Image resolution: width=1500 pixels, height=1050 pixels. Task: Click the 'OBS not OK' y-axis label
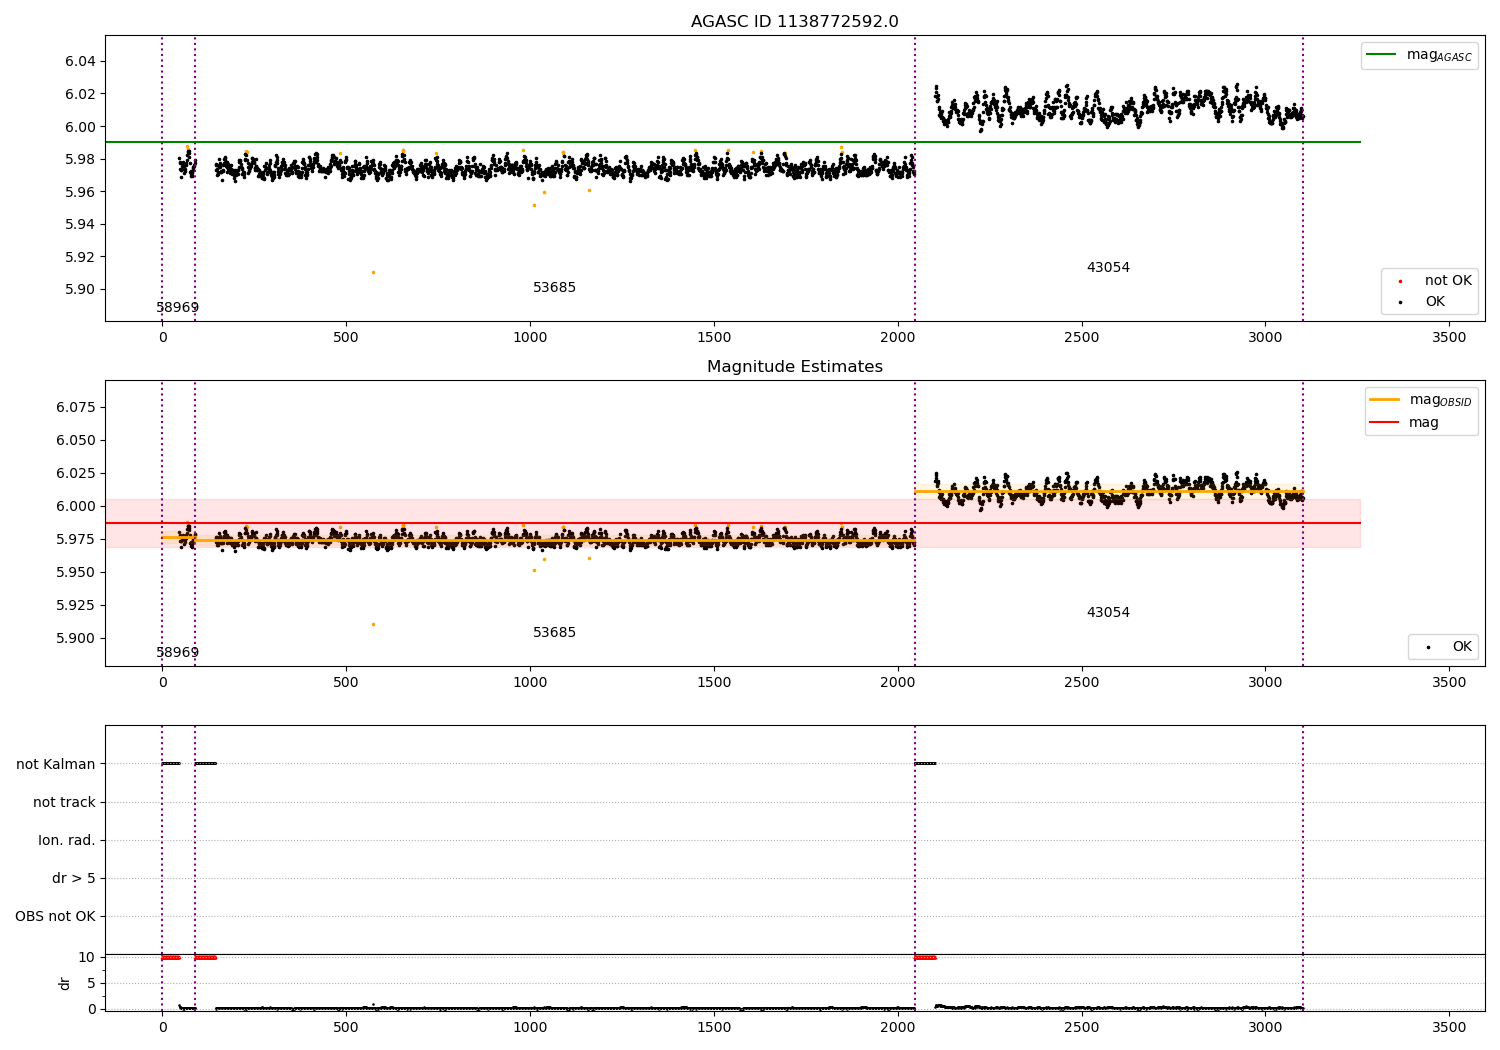click(56, 917)
